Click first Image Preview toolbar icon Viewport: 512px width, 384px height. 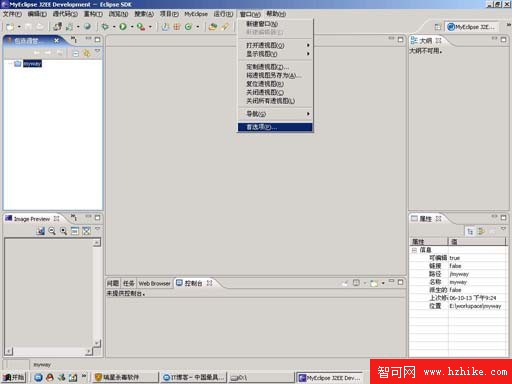coord(41,231)
